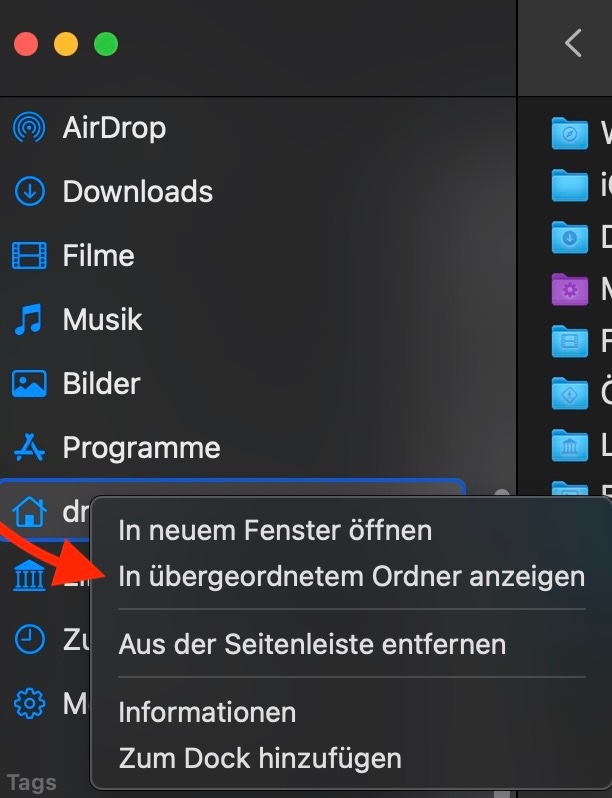Select the Filme filmstrip icon

point(29,255)
